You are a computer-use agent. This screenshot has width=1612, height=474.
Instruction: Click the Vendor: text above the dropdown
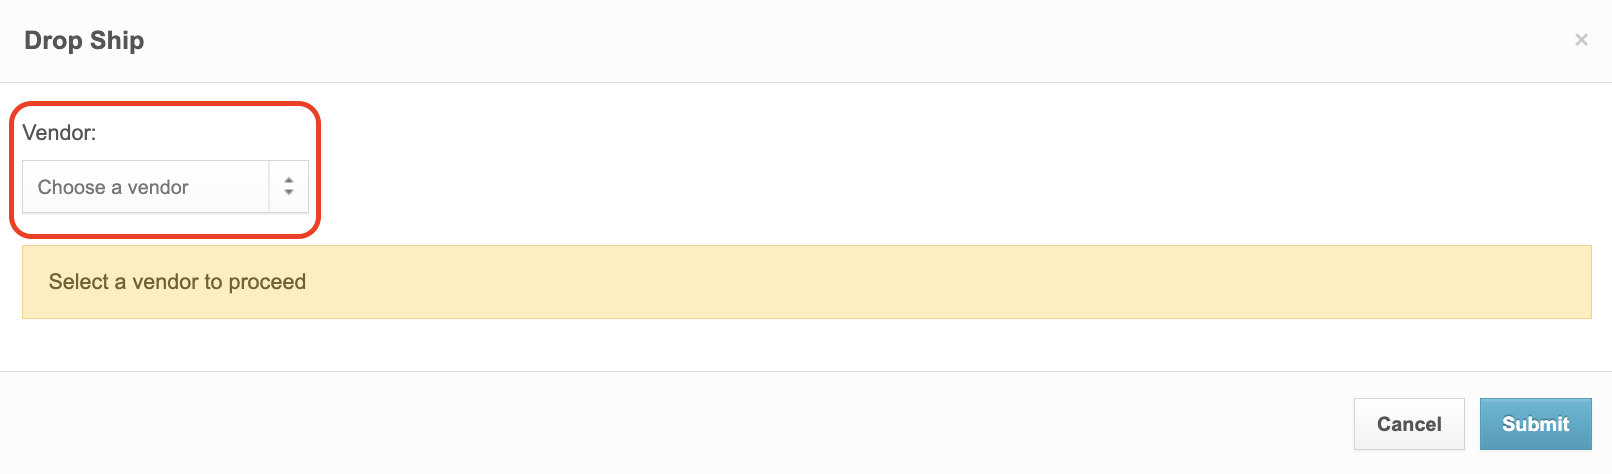coord(59,133)
